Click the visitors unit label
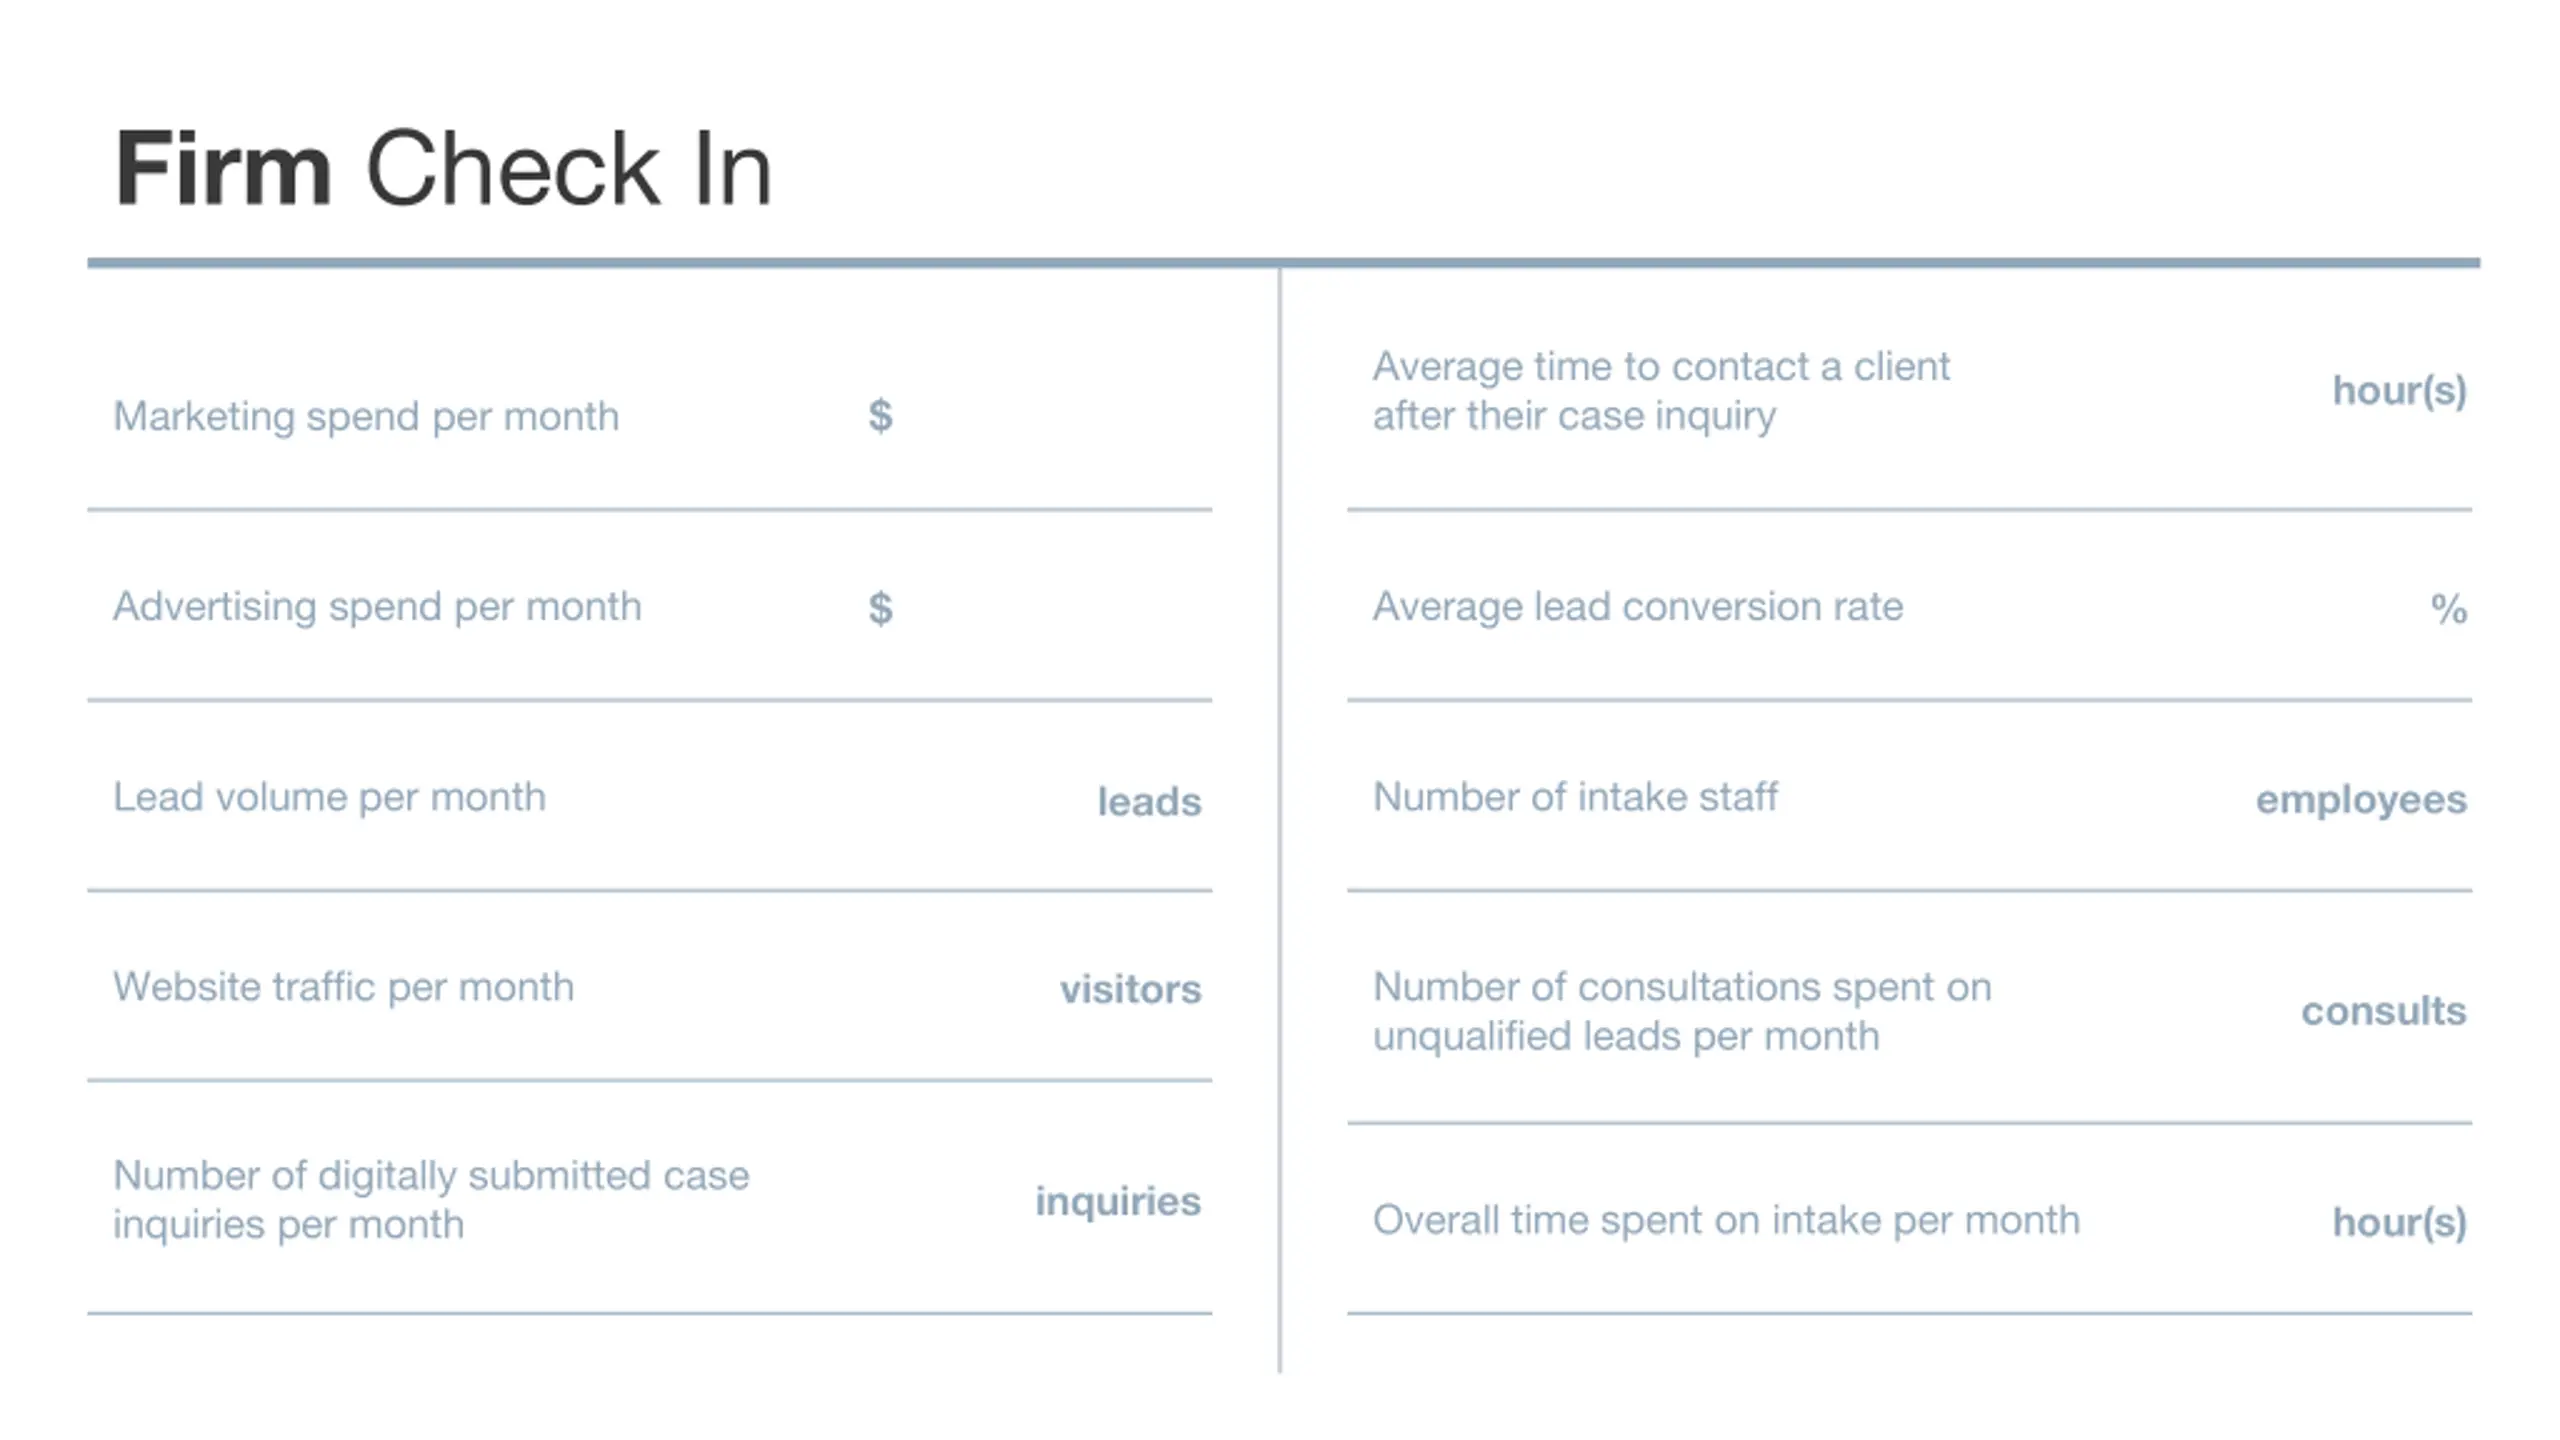Screen dimensions: 2560x1440 pyautogui.click(x=1130, y=989)
